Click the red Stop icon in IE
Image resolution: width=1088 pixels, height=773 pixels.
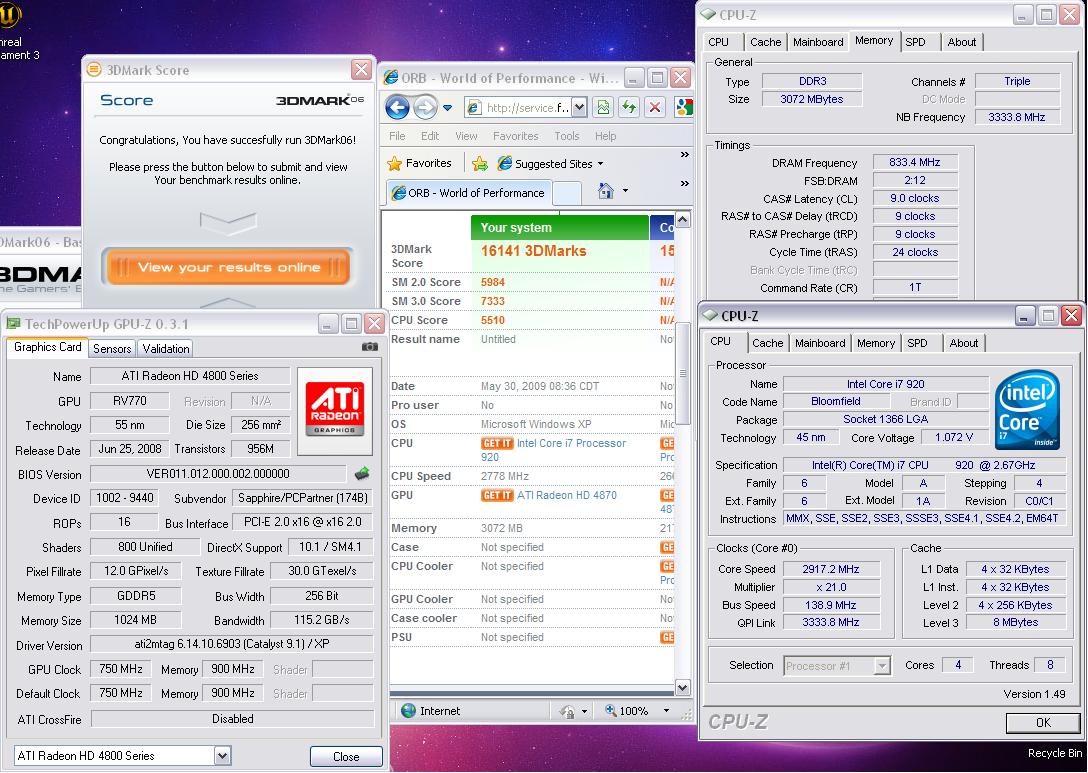click(x=654, y=107)
